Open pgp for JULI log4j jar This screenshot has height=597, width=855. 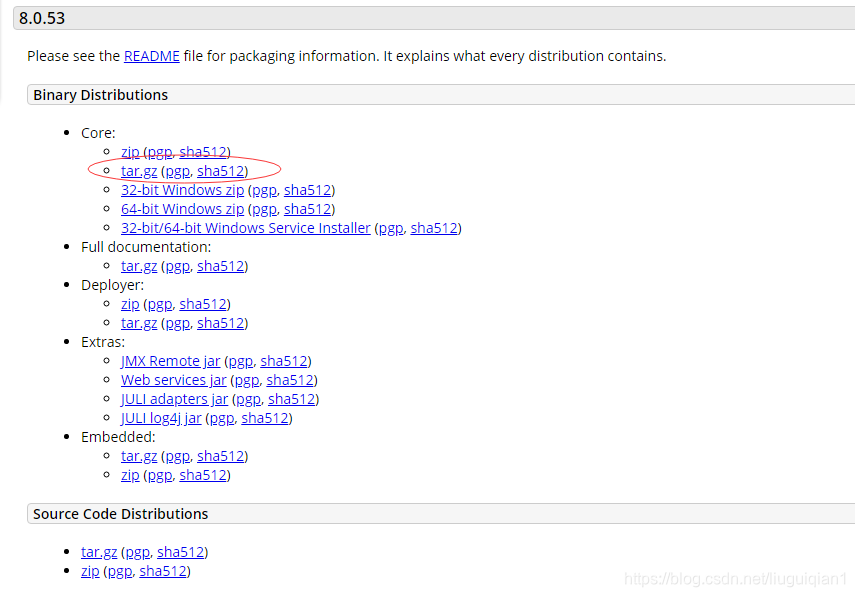coord(222,418)
